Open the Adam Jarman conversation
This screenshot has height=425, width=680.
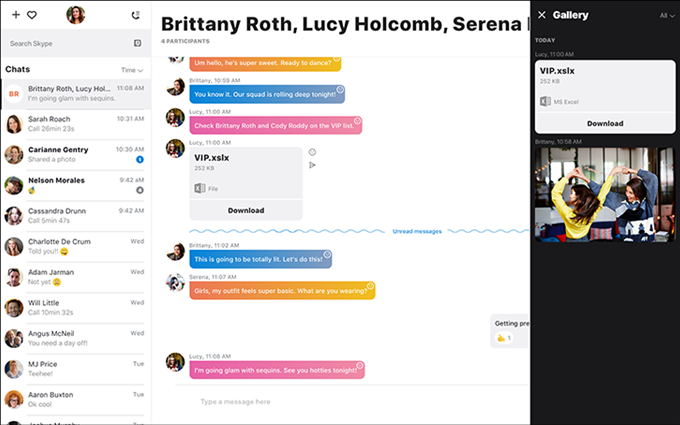76,277
